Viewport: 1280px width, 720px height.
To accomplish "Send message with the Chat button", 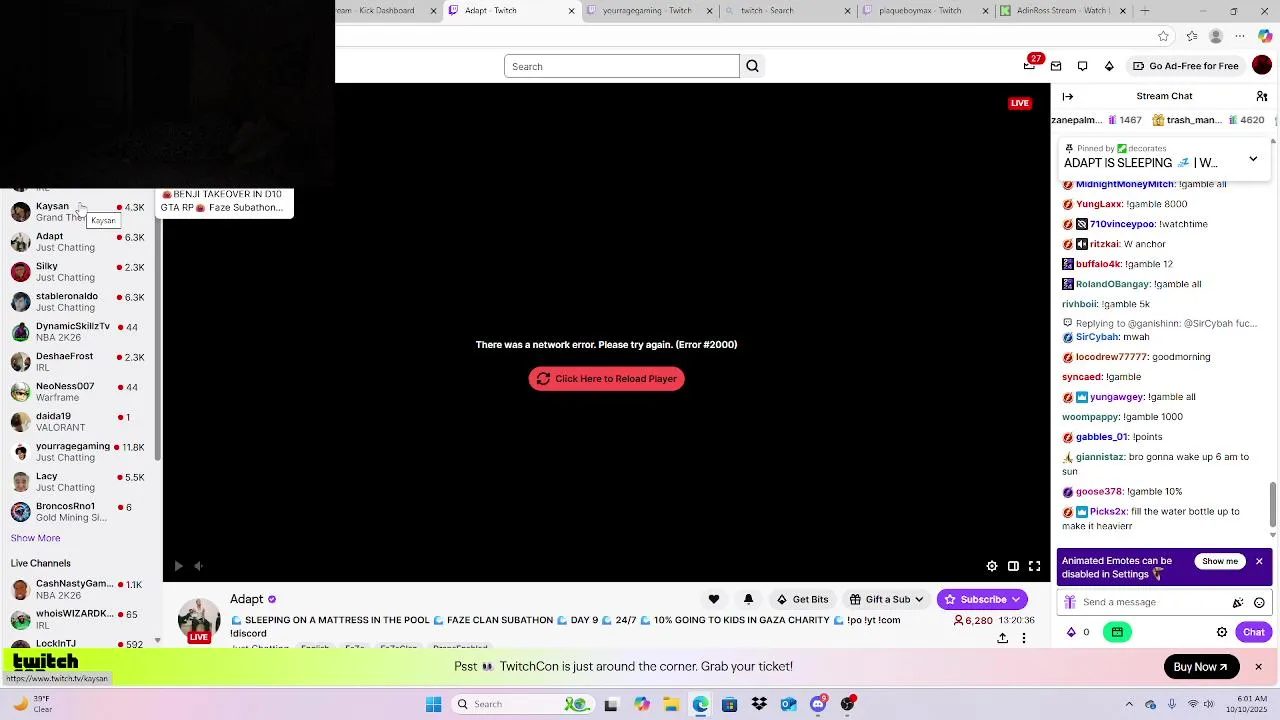I will (x=1254, y=632).
